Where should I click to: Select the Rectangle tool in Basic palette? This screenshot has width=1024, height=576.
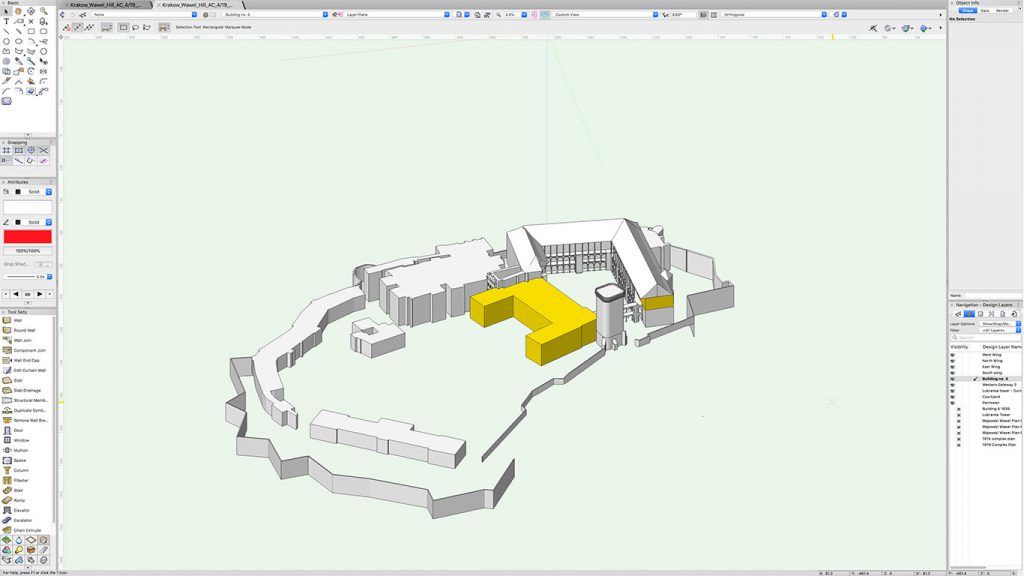31,31
